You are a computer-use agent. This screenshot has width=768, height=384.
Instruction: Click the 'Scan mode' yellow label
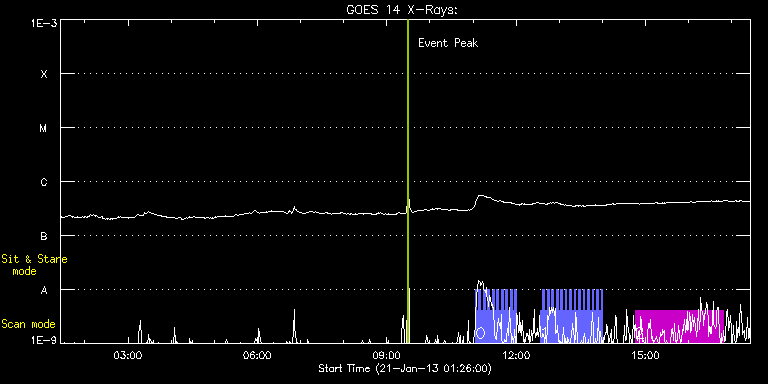tap(28, 324)
